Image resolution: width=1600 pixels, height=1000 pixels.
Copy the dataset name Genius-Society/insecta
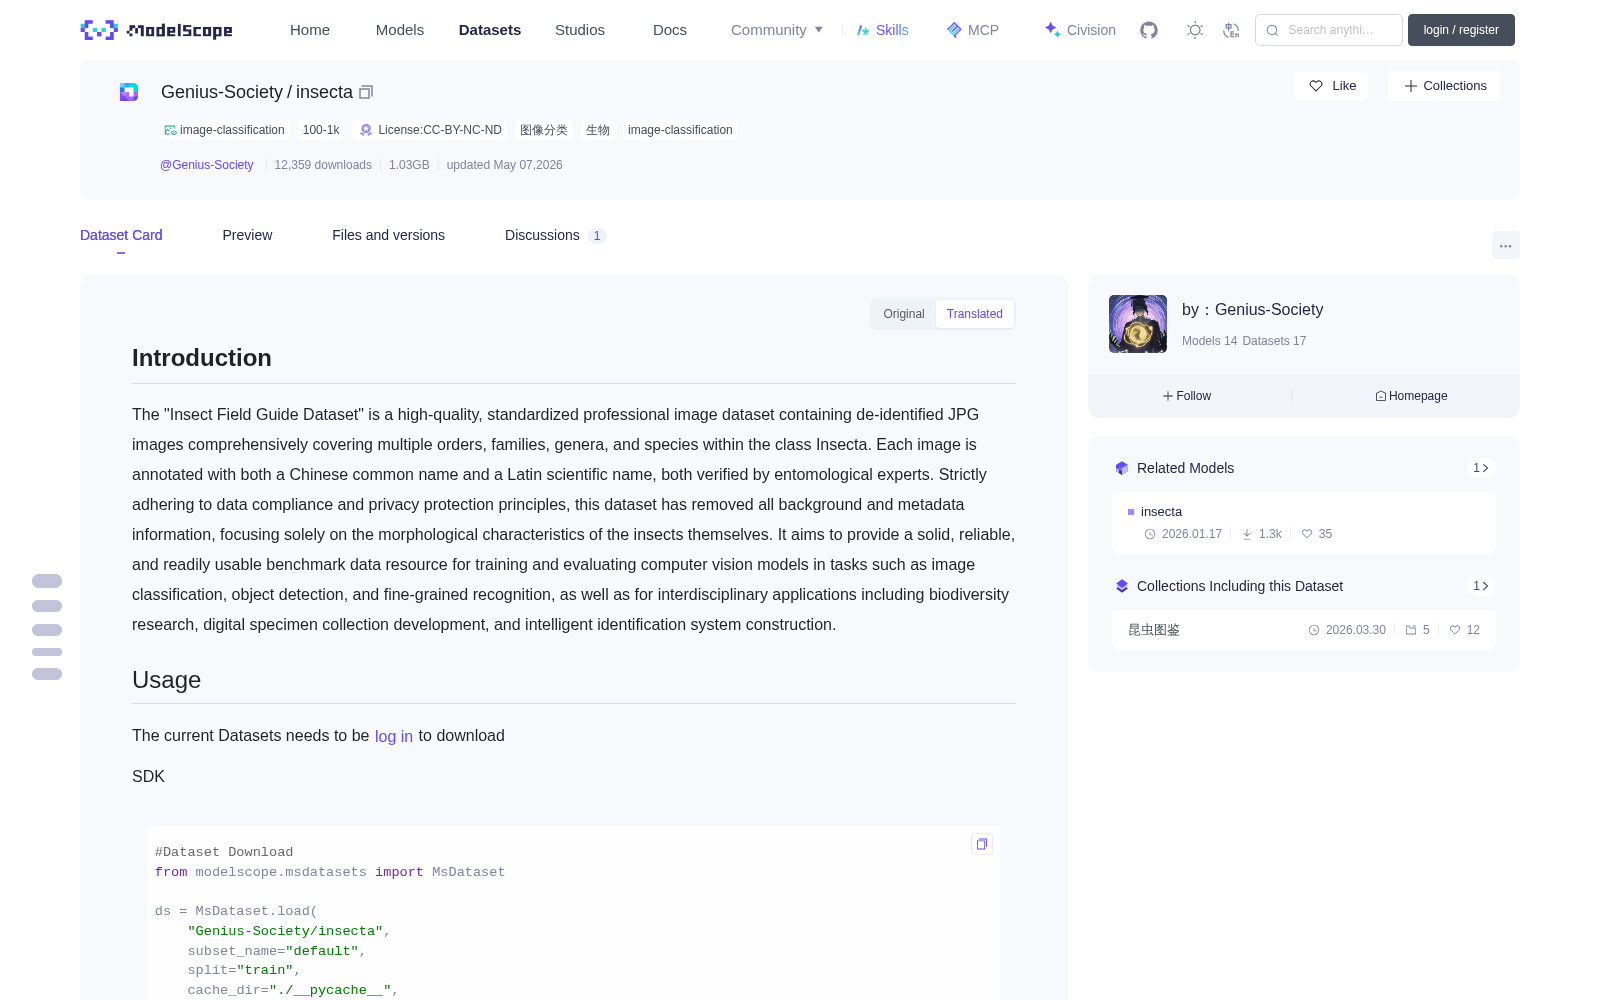(x=366, y=92)
